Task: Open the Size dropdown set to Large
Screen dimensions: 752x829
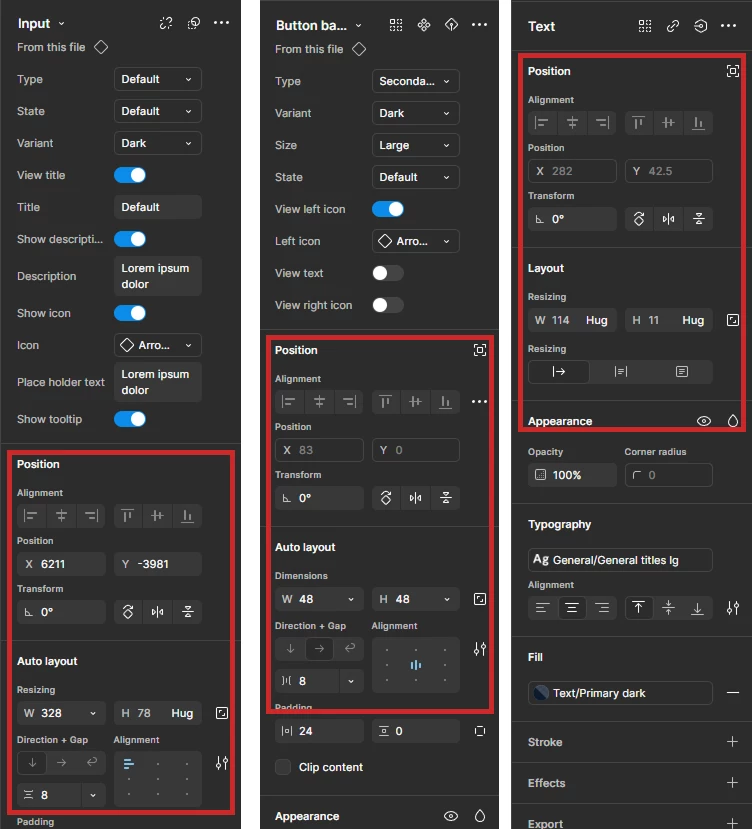Action: [x=416, y=145]
